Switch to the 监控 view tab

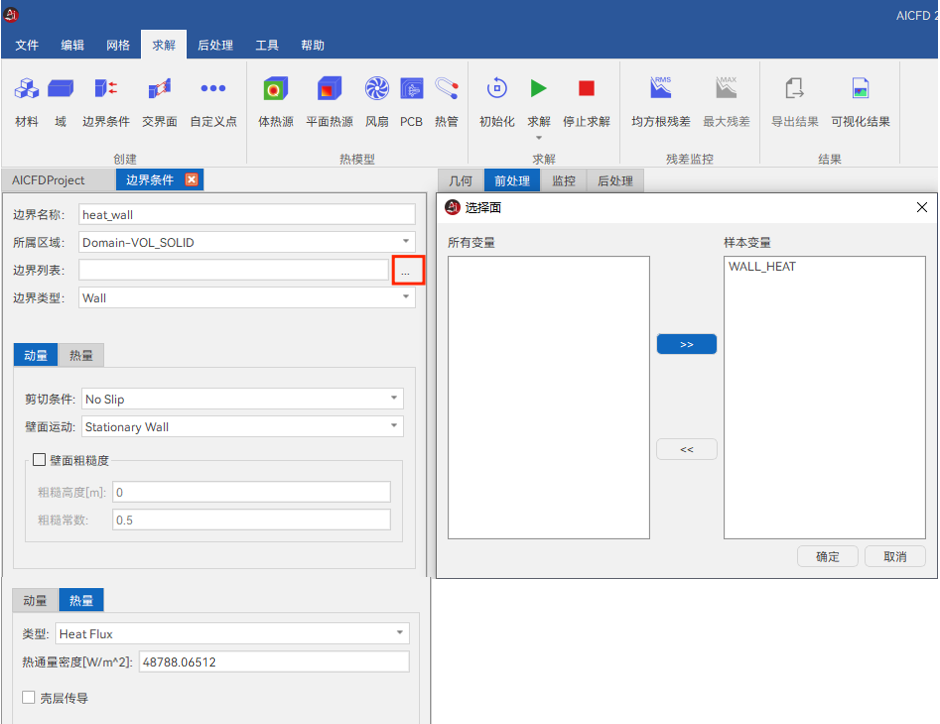pyautogui.click(x=564, y=181)
